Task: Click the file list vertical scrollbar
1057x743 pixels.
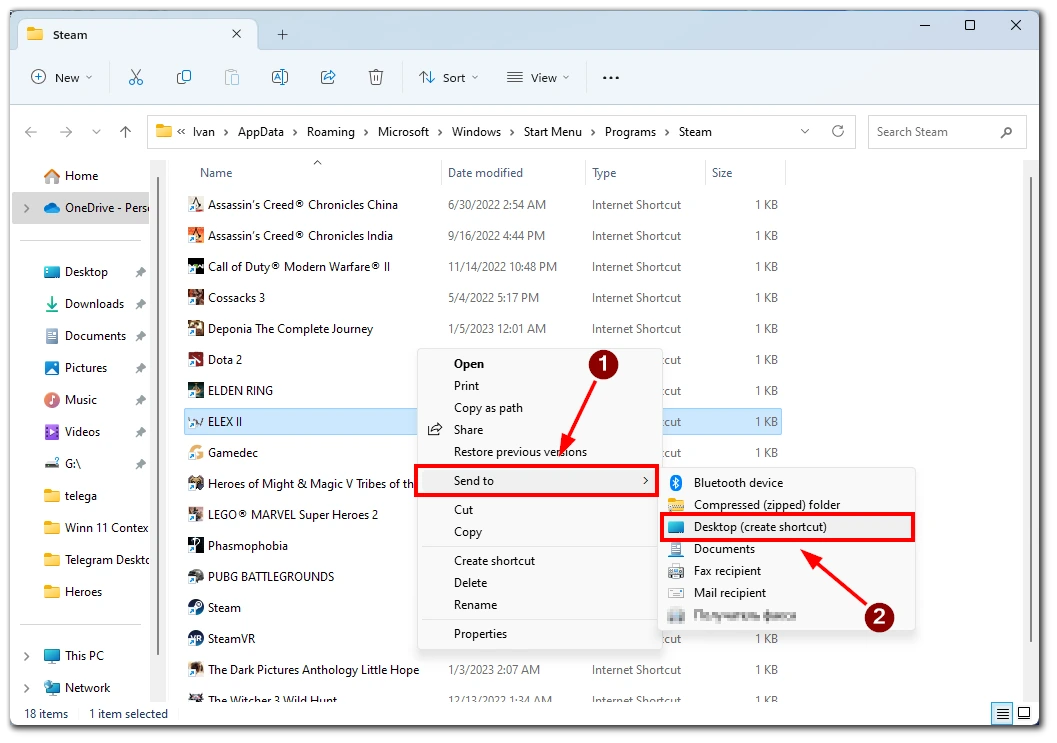Action: (1031, 408)
